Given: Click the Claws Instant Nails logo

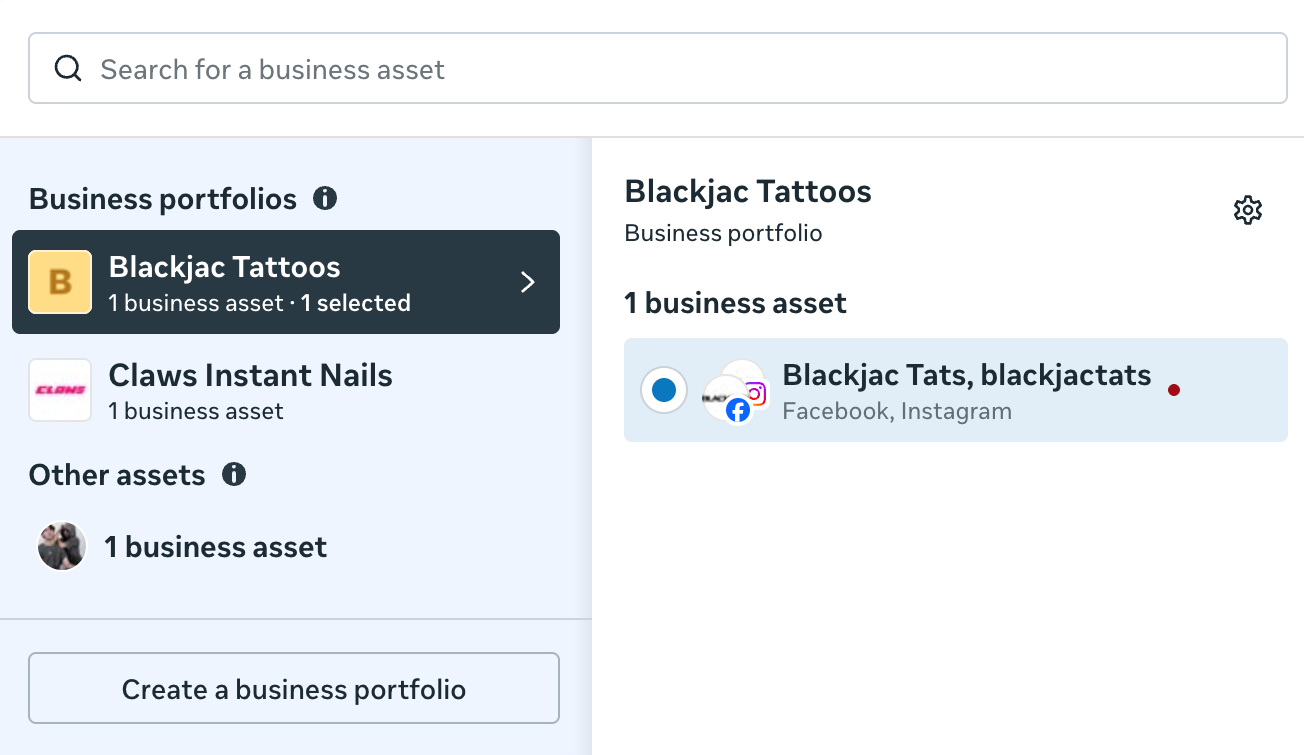Looking at the screenshot, I should point(60,390).
